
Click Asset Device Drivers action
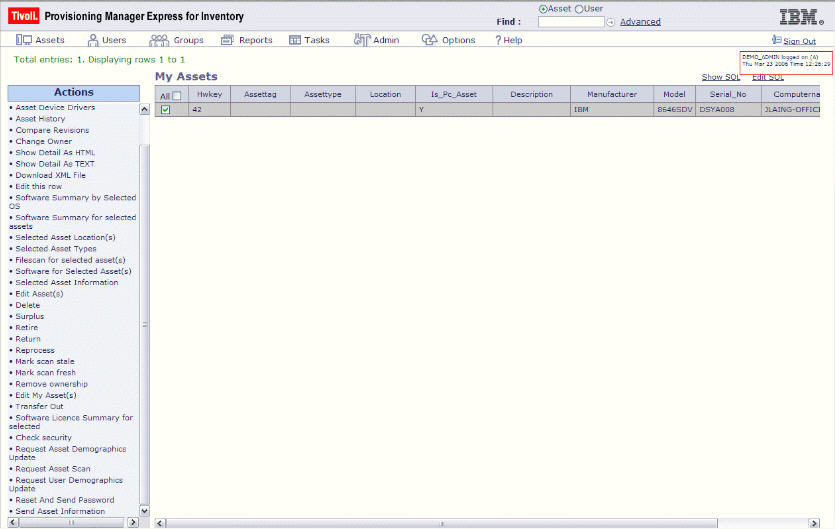[55, 107]
